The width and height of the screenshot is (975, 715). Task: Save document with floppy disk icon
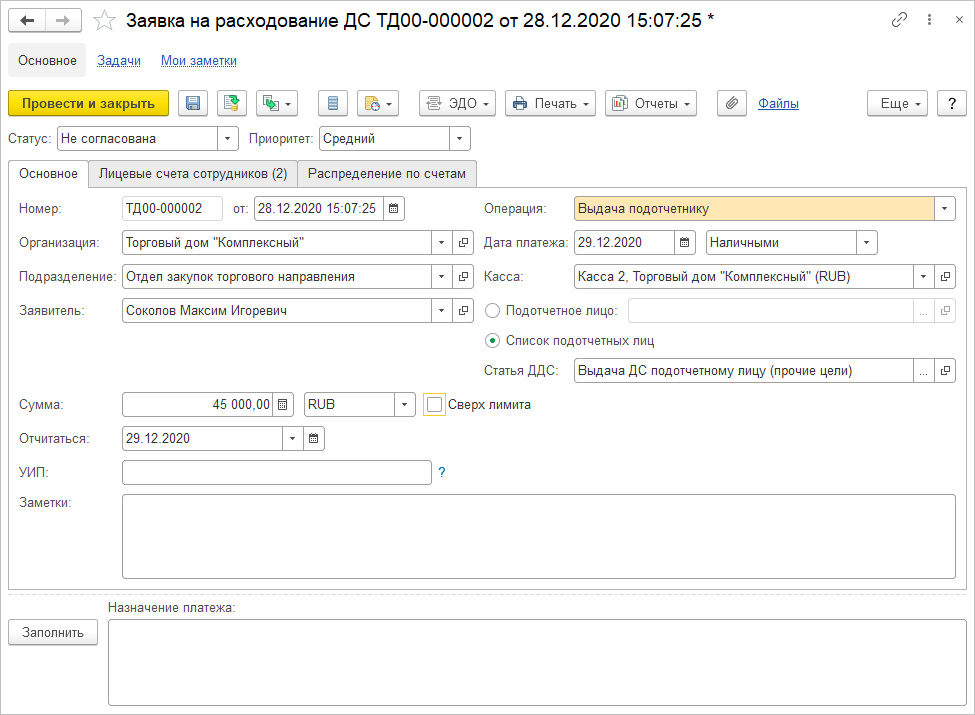point(193,103)
